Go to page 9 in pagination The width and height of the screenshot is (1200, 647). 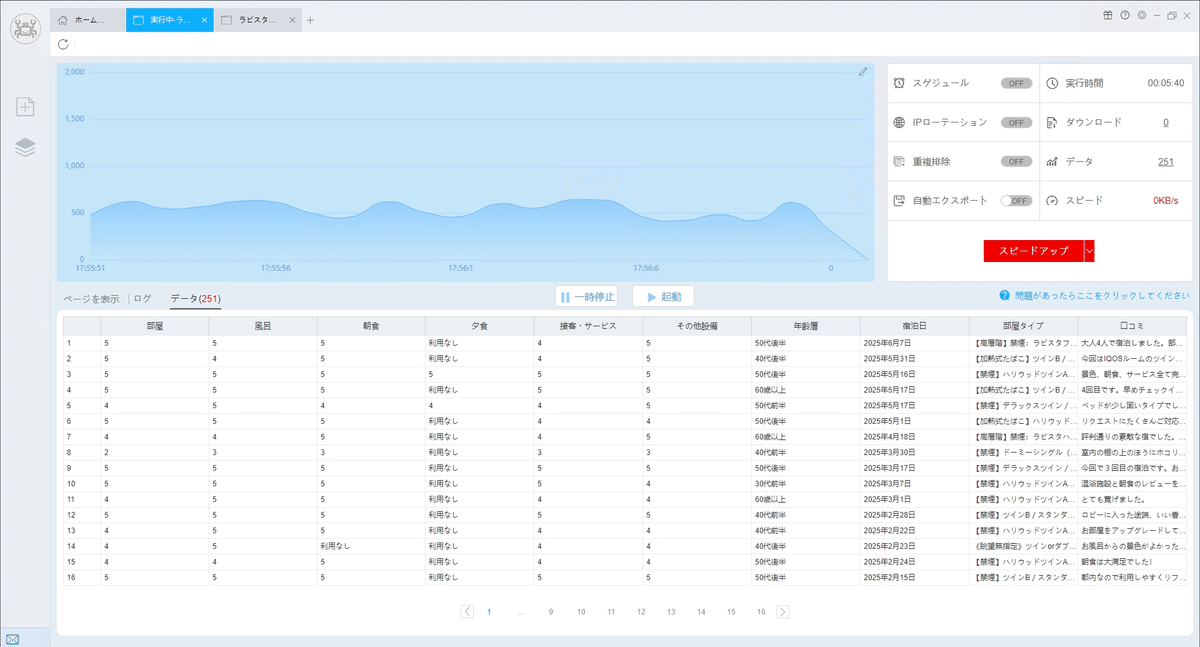550,611
